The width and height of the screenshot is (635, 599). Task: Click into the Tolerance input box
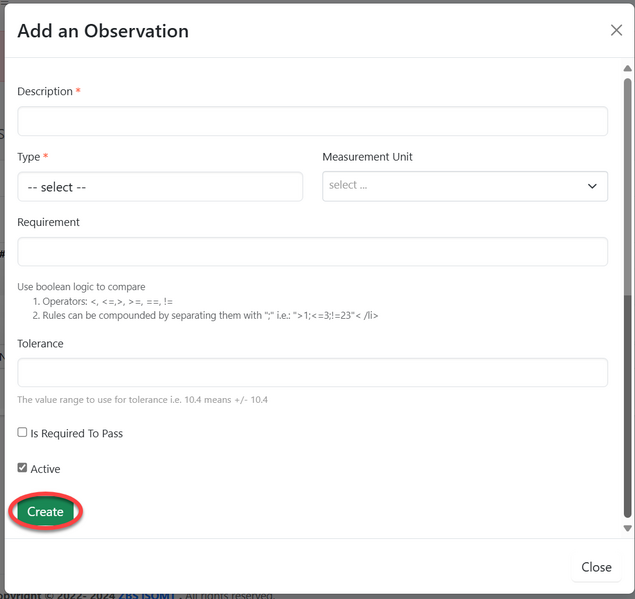[x=312, y=372]
